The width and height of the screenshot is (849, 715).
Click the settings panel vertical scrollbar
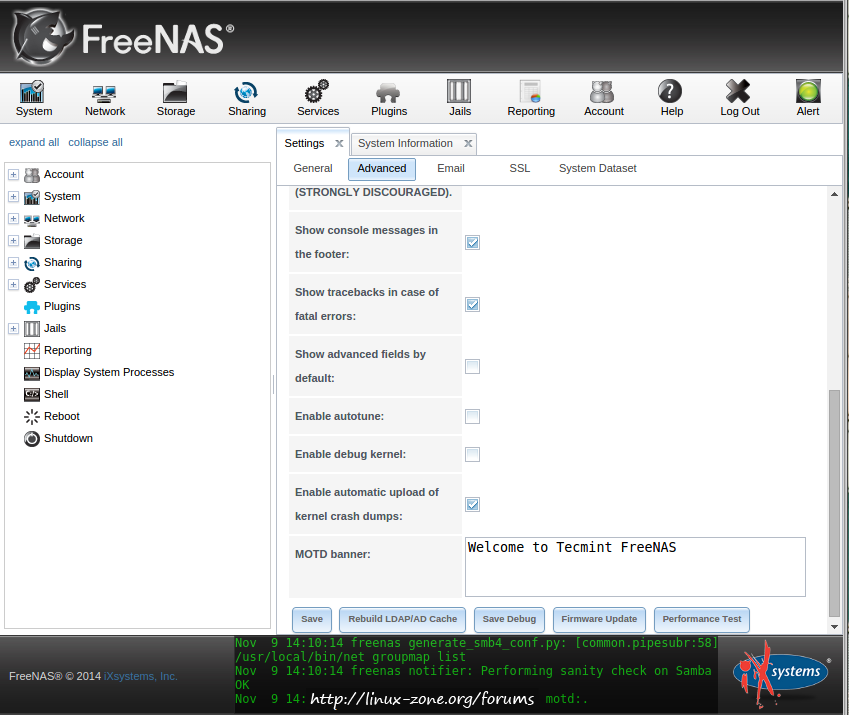point(835,500)
